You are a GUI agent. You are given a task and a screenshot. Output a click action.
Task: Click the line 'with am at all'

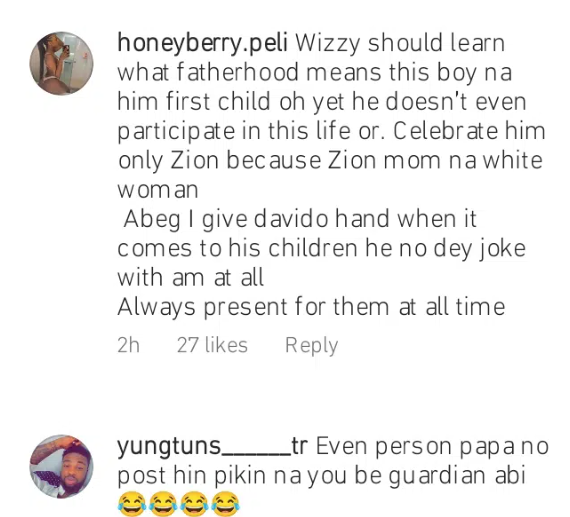[x=190, y=278]
